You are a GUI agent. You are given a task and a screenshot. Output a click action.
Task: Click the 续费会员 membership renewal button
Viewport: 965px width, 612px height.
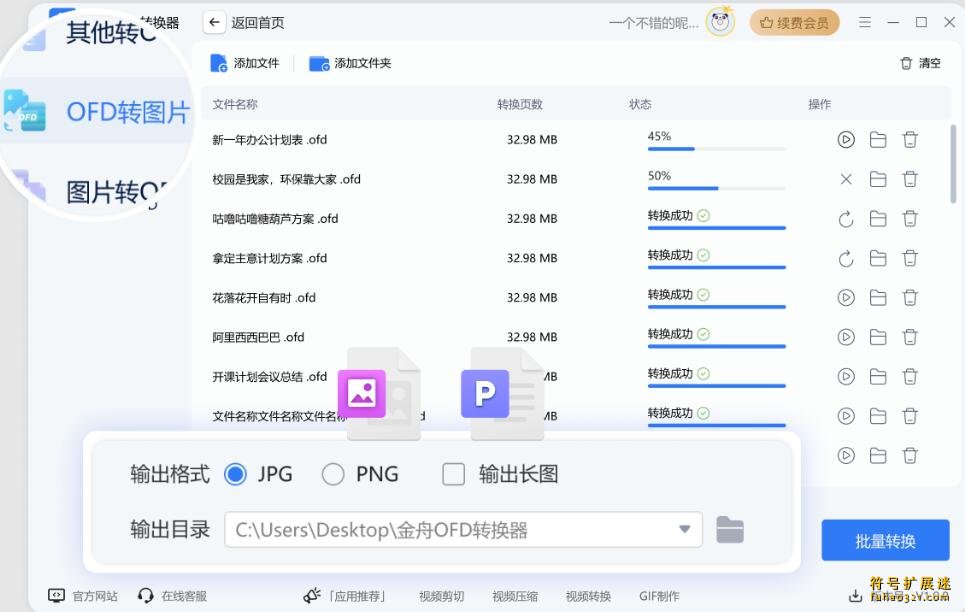coord(794,21)
